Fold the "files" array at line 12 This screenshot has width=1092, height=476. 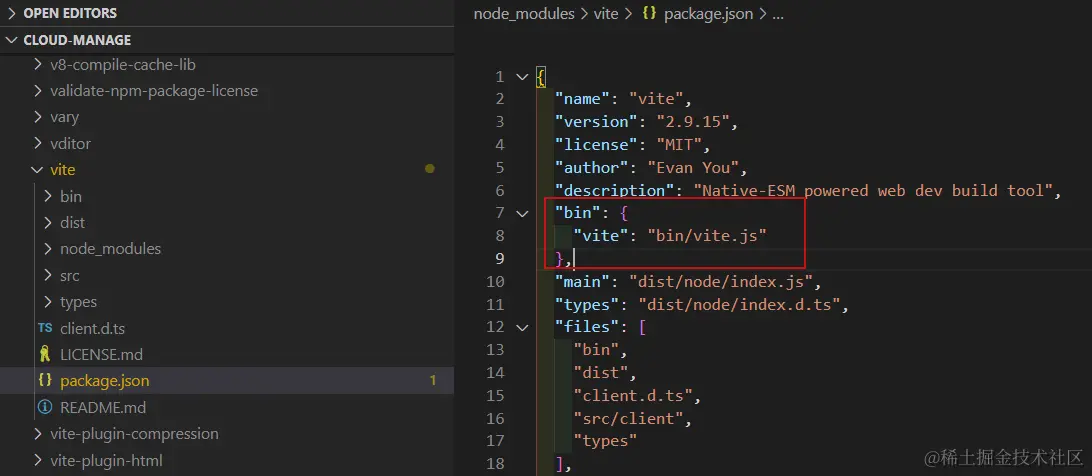[522, 327]
